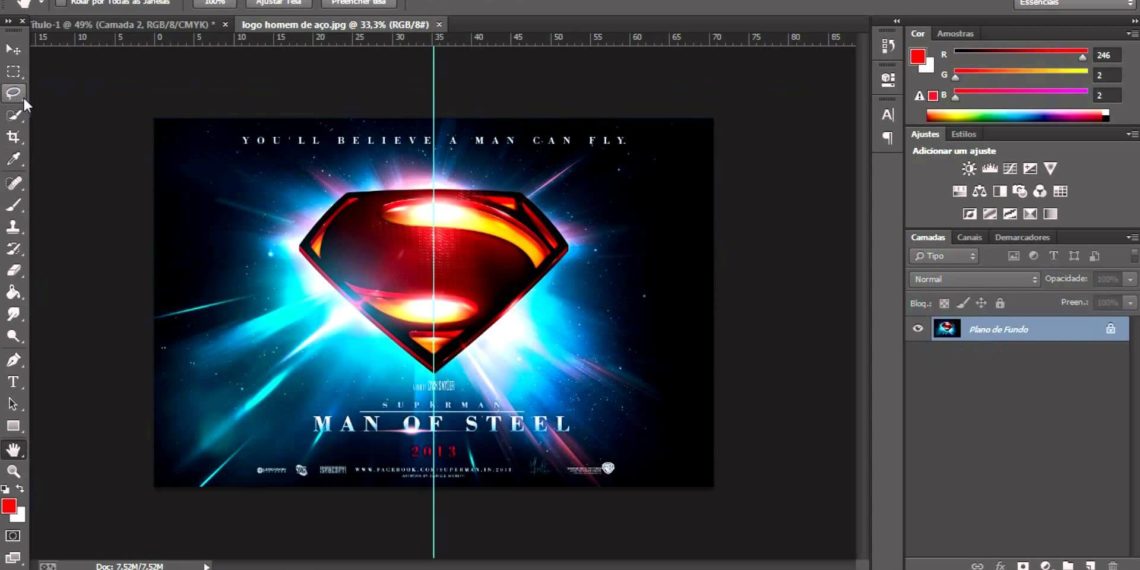
Task: Select the Pen tool
Action: 13,360
